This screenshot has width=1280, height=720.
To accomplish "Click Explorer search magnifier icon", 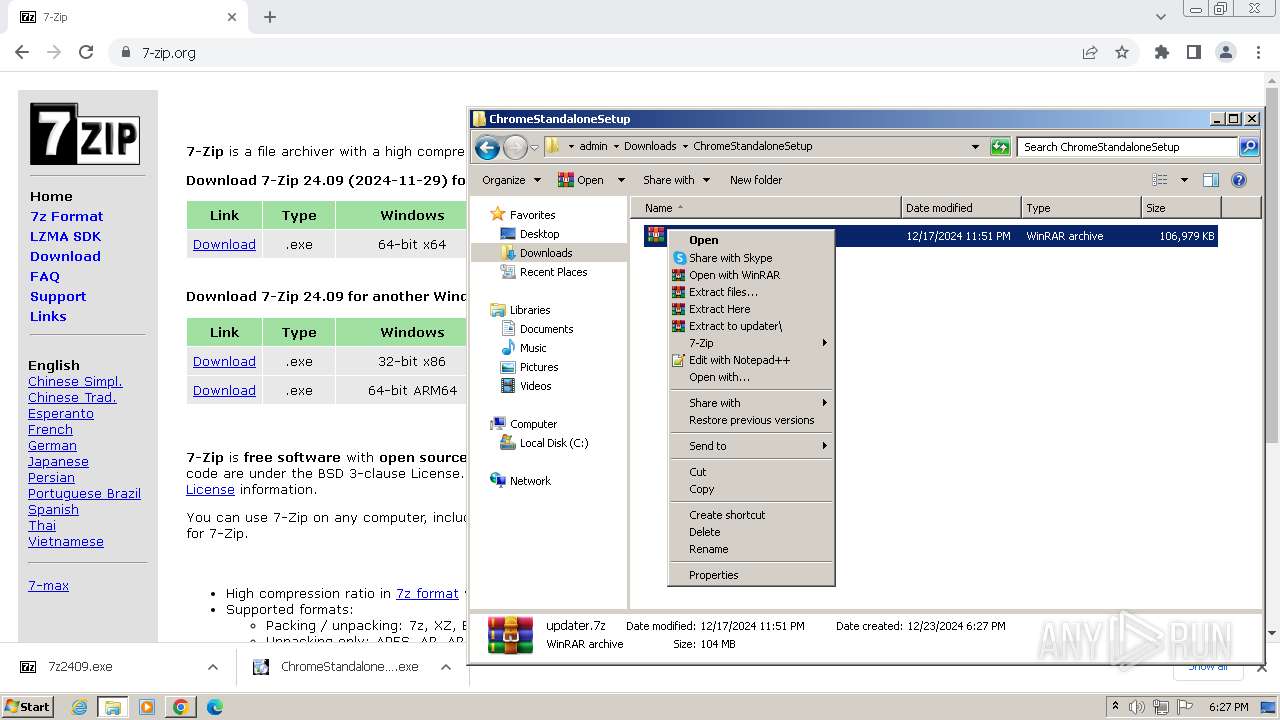I will 1249,147.
